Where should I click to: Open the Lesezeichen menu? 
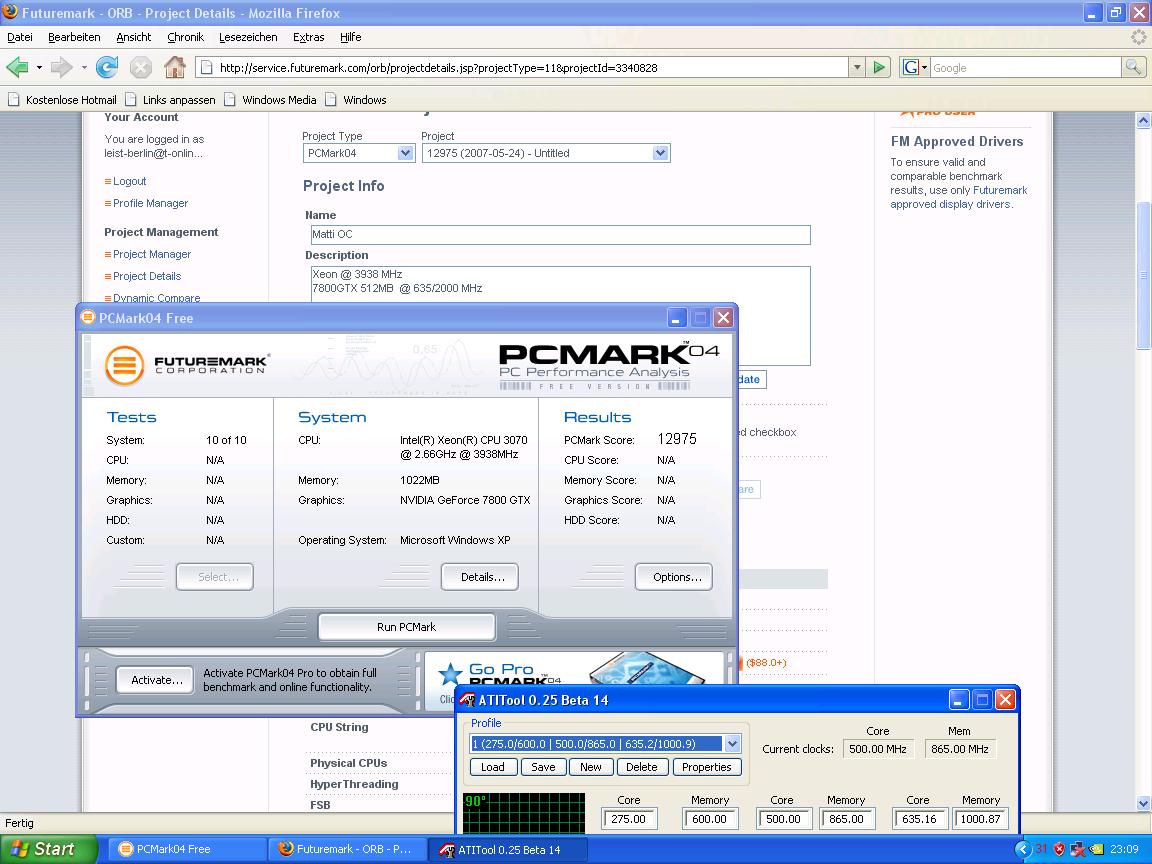point(248,37)
